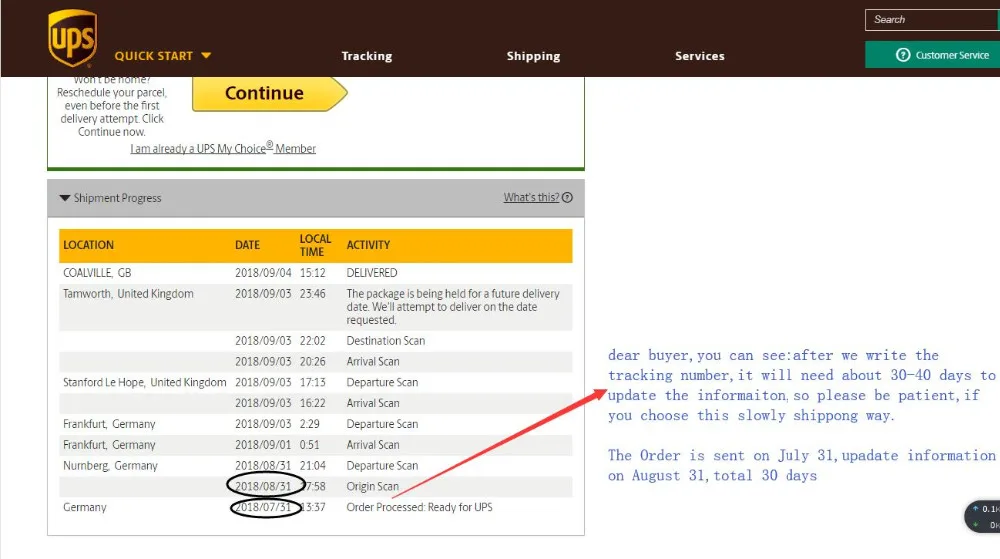Screen dimensions: 1000x559
Task: Click the UPS shield logo
Action: (72, 38)
